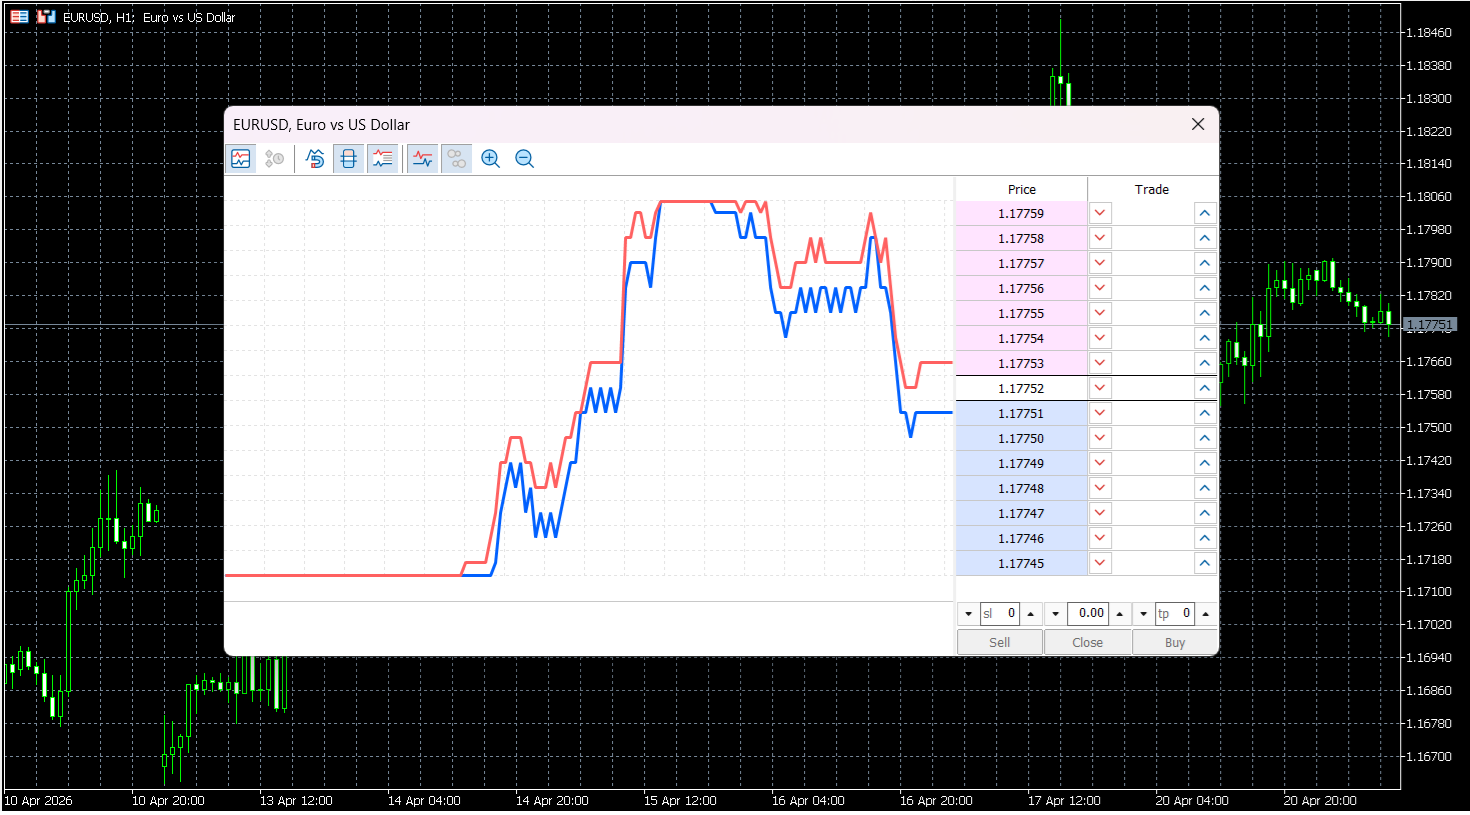Zoom out the tick chart
This screenshot has height=815, width=1470.
(x=524, y=158)
